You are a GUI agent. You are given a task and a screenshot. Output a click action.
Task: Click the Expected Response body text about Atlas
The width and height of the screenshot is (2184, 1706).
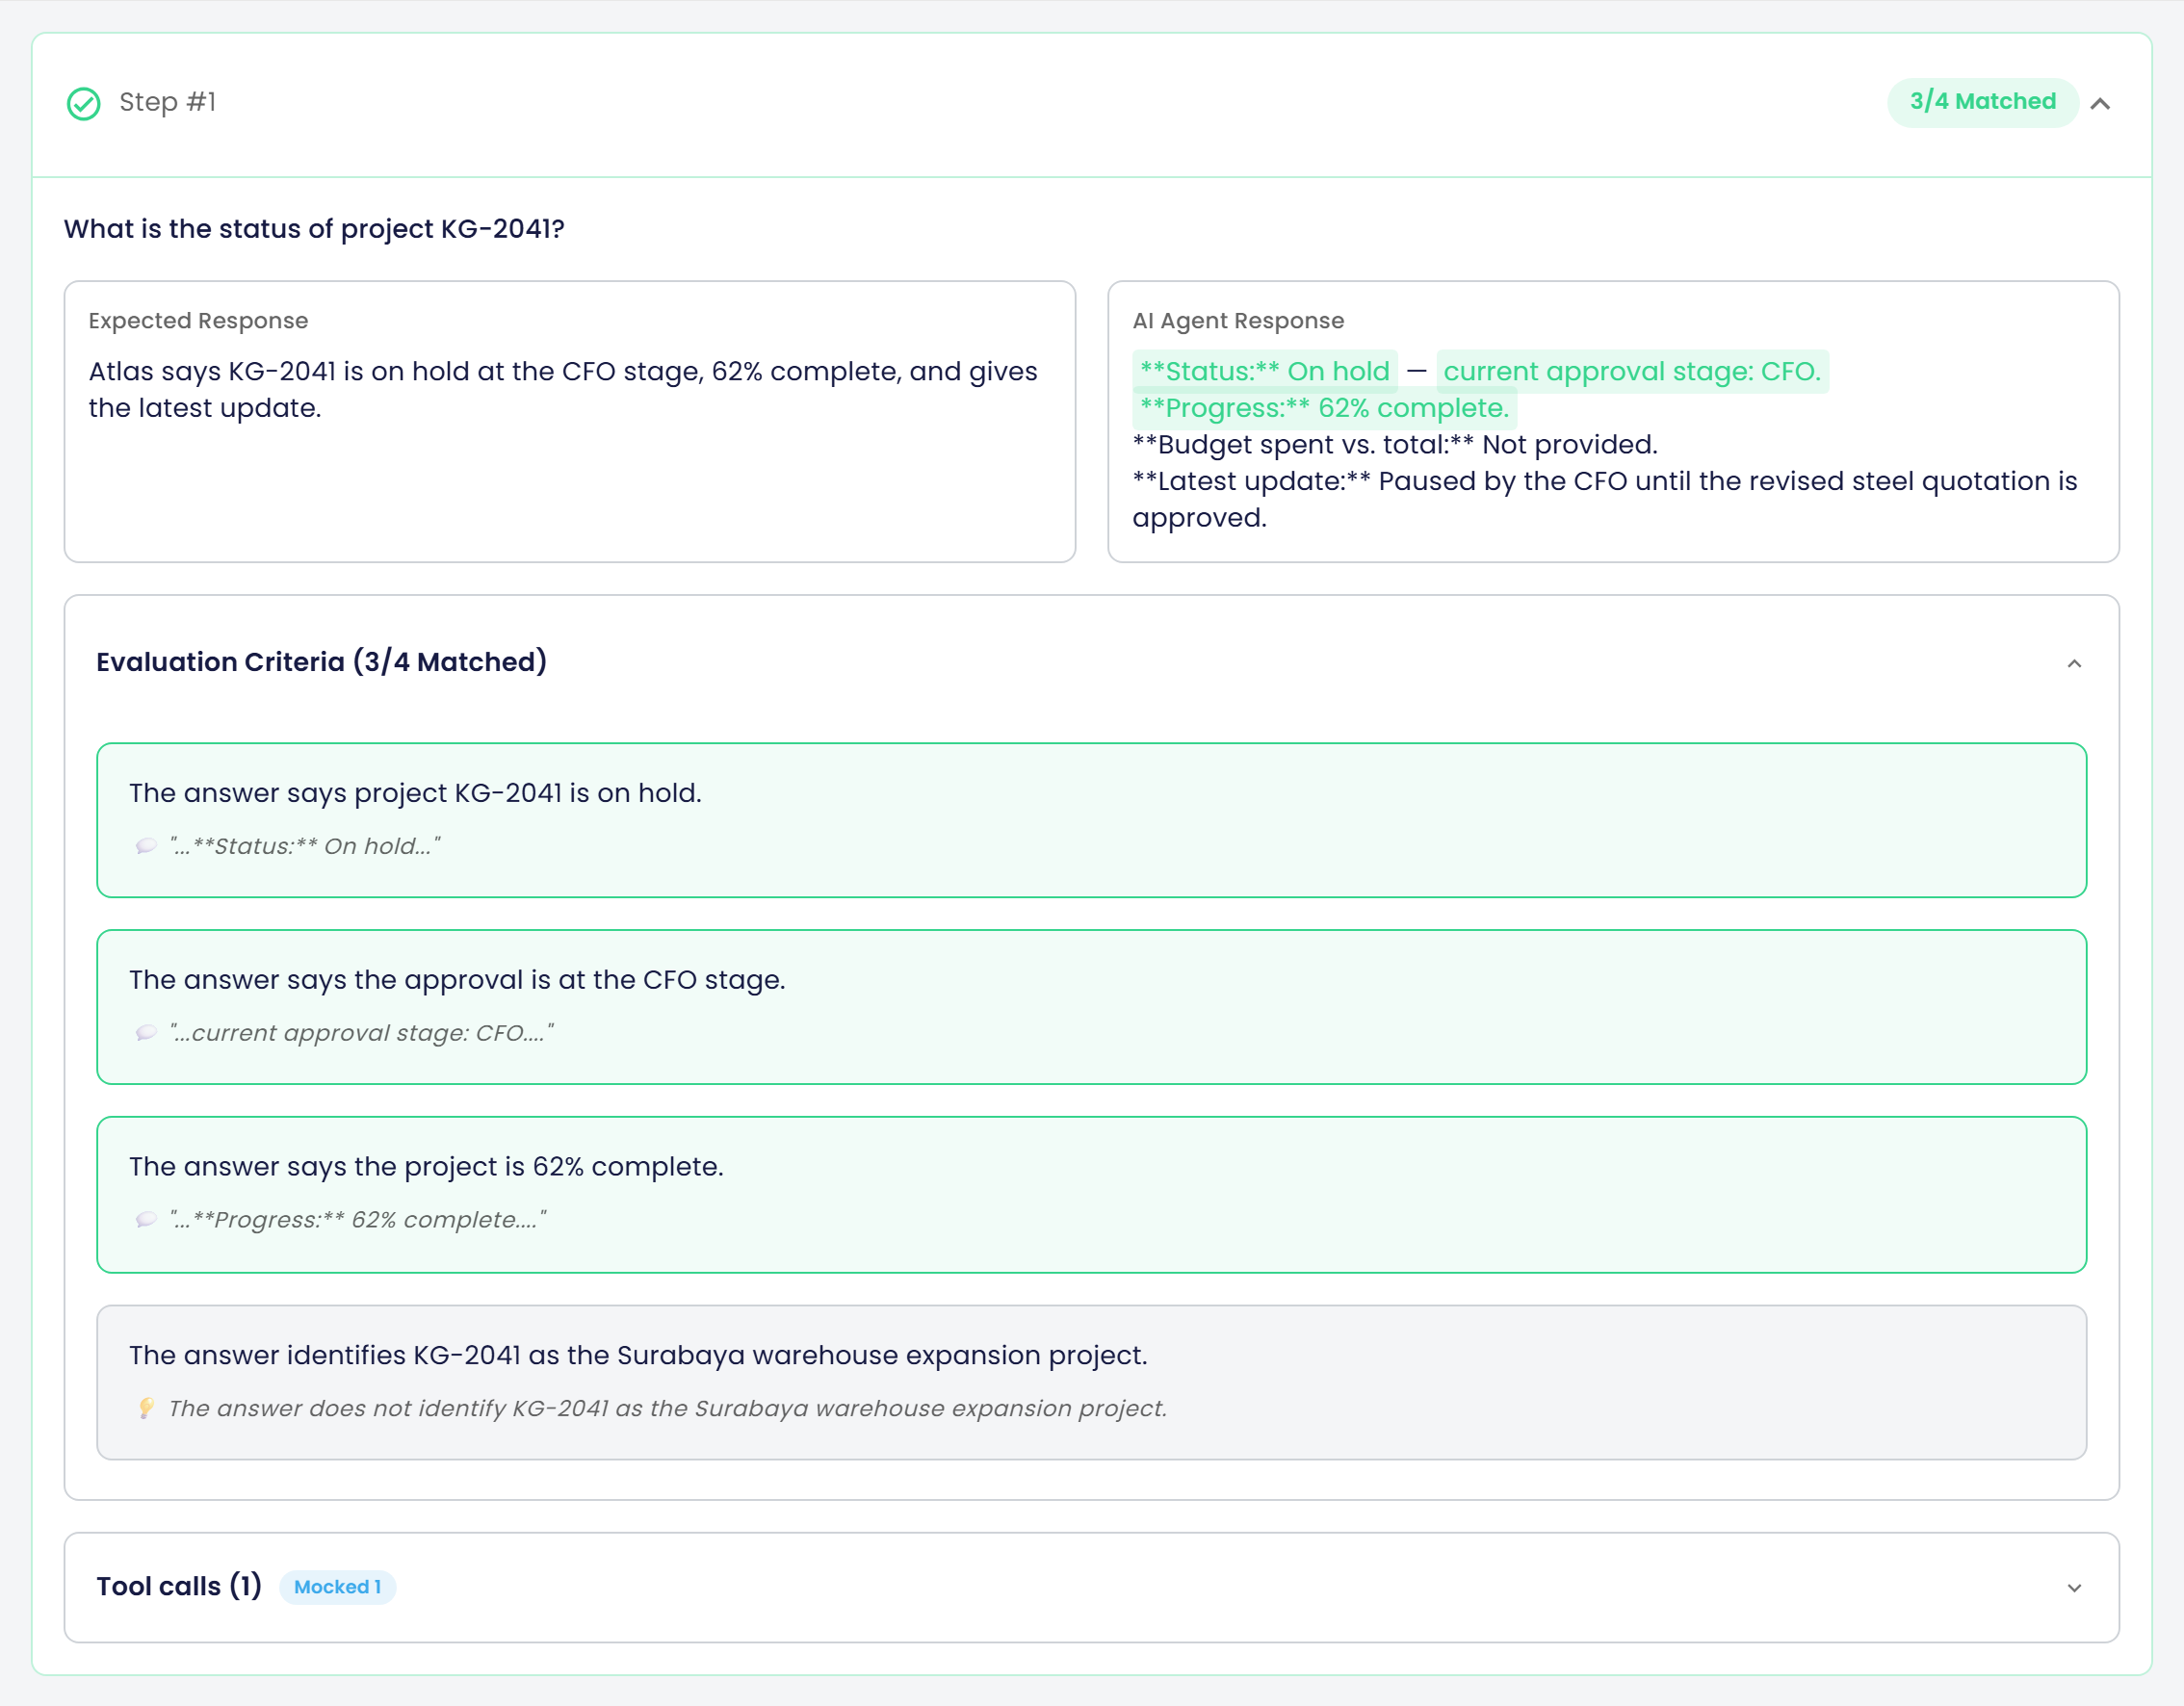563,390
